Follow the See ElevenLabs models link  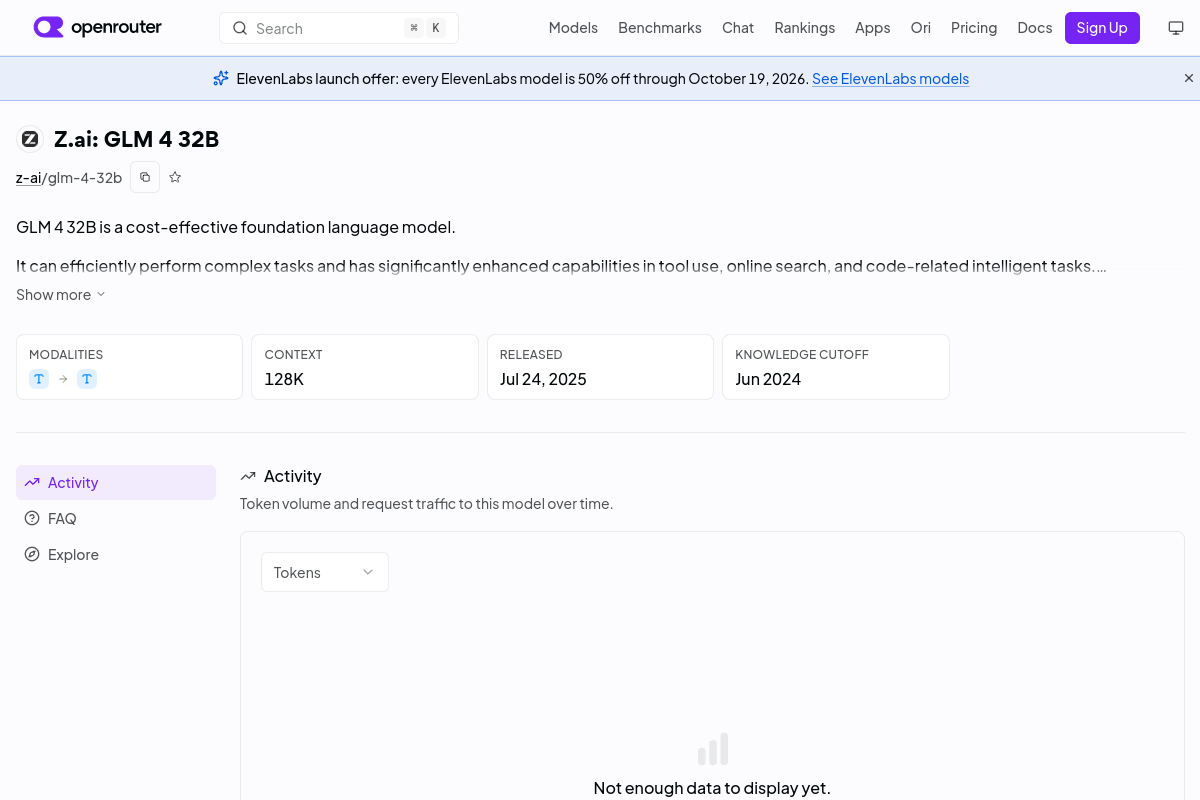(x=890, y=79)
